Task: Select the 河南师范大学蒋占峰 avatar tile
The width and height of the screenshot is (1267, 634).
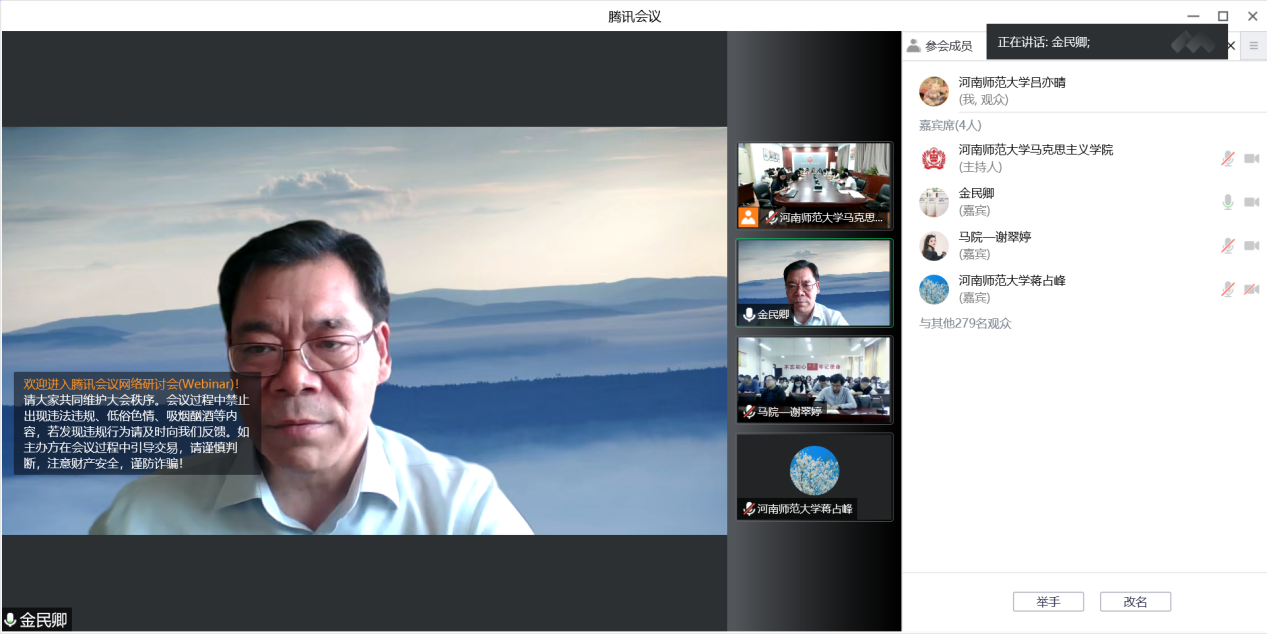Action: pyautogui.click(x=814, y=471)
